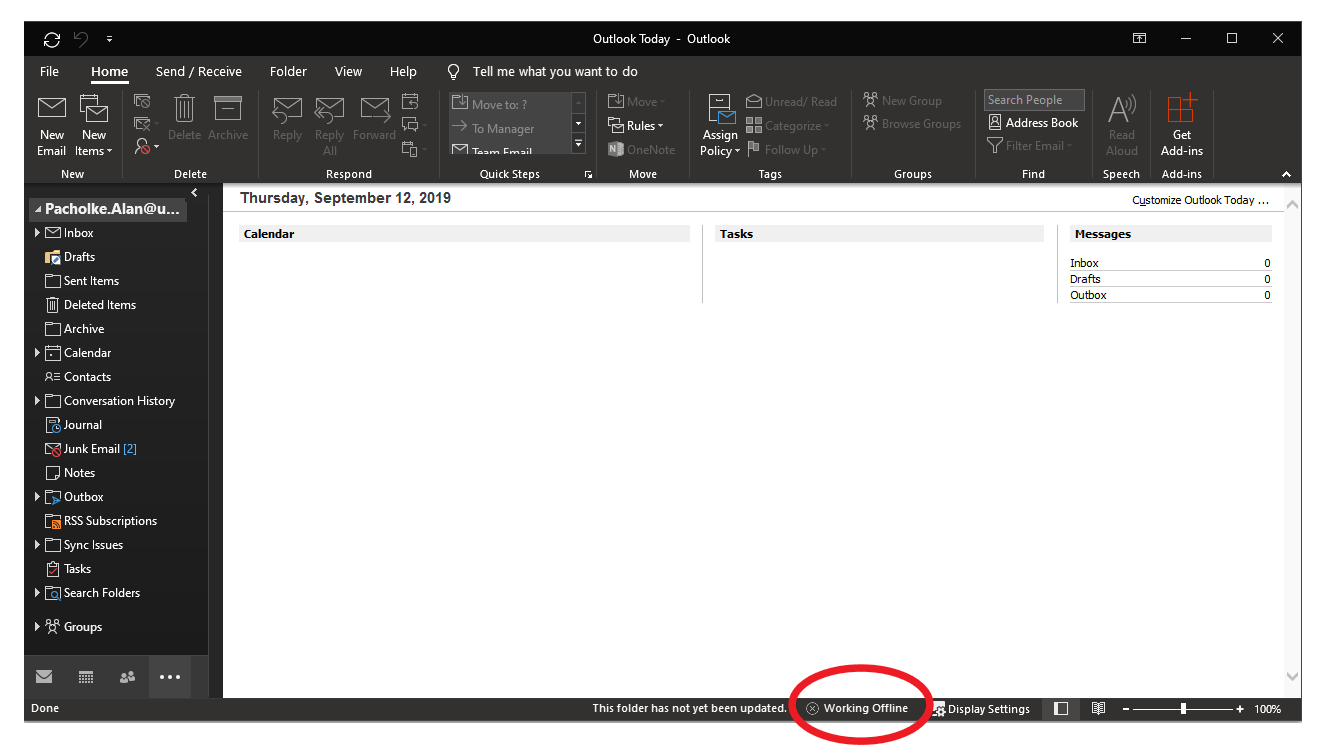The height and width of the screenshot is (755, 1328).
Task: Switch to the Home tab
Action: [110, 72]
